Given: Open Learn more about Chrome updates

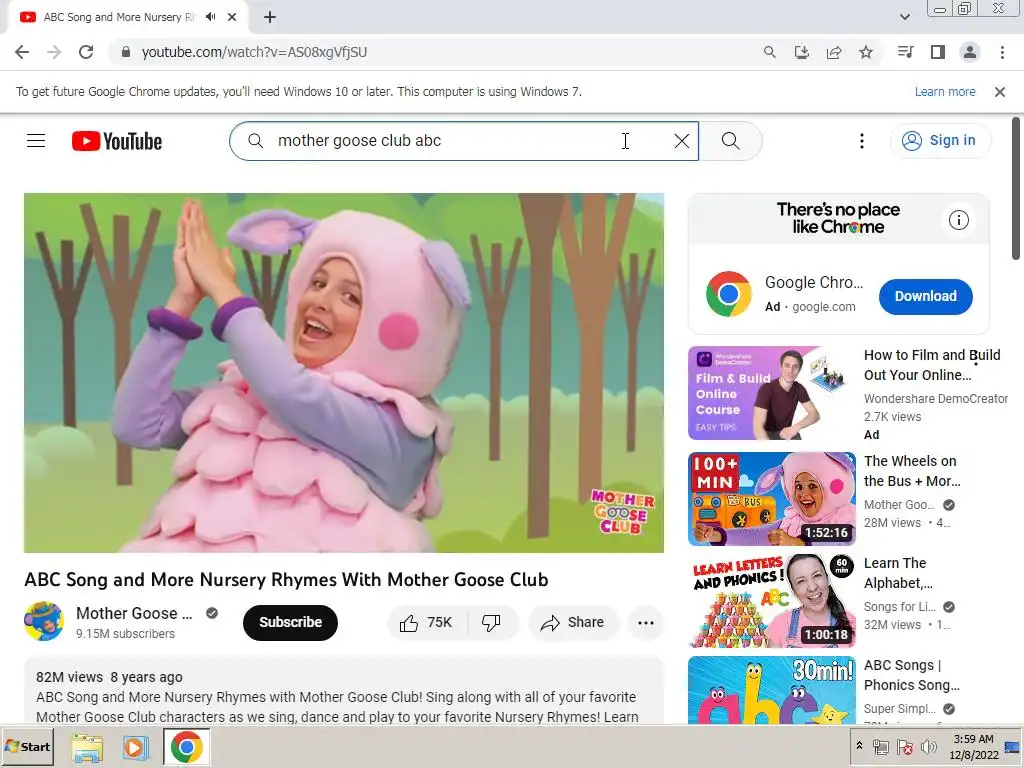Looking at the screenshot, I should (x=944, y=92).
